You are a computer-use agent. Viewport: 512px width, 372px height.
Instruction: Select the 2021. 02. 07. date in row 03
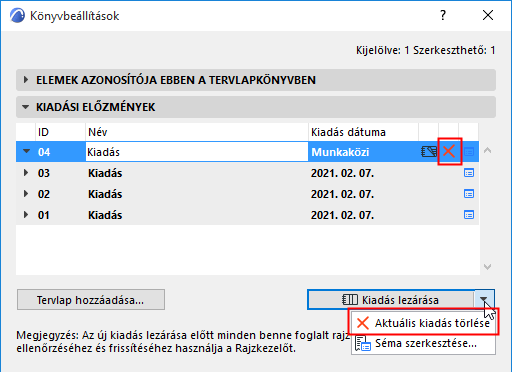[342, 173]
